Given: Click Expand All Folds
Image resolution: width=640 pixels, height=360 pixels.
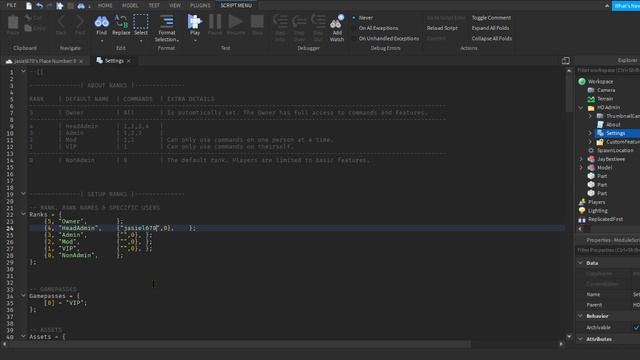Looking at the screenshot, I should 490,28.
